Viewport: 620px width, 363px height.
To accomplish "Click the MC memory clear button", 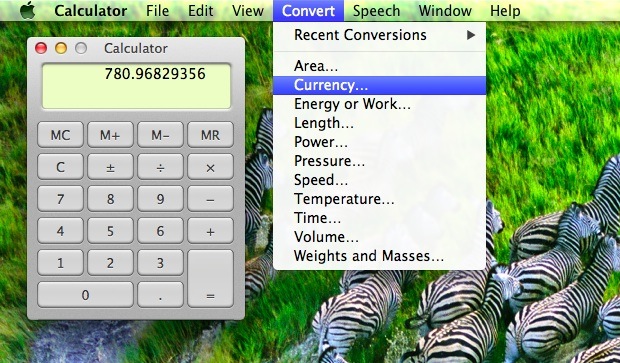I will coord(60,135).
